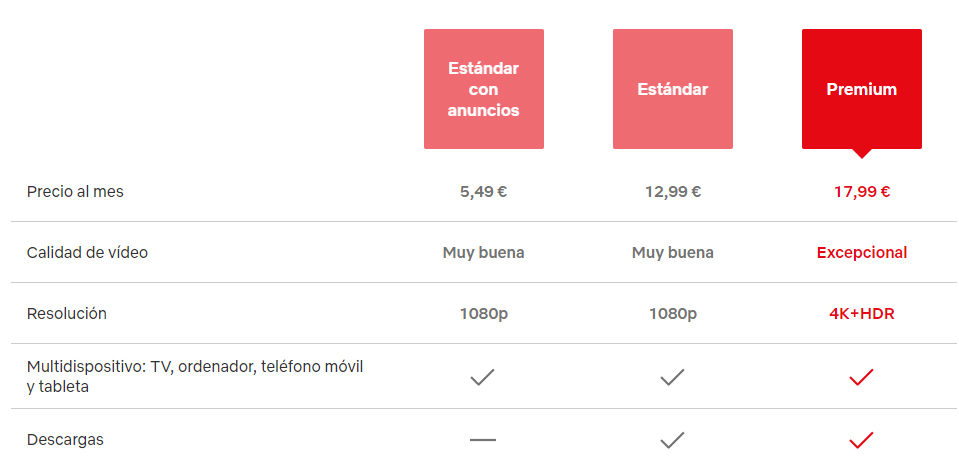Click the red Descargas checkmark under Premium
This screenshot has width=959, height=473.
pos(861,440)
